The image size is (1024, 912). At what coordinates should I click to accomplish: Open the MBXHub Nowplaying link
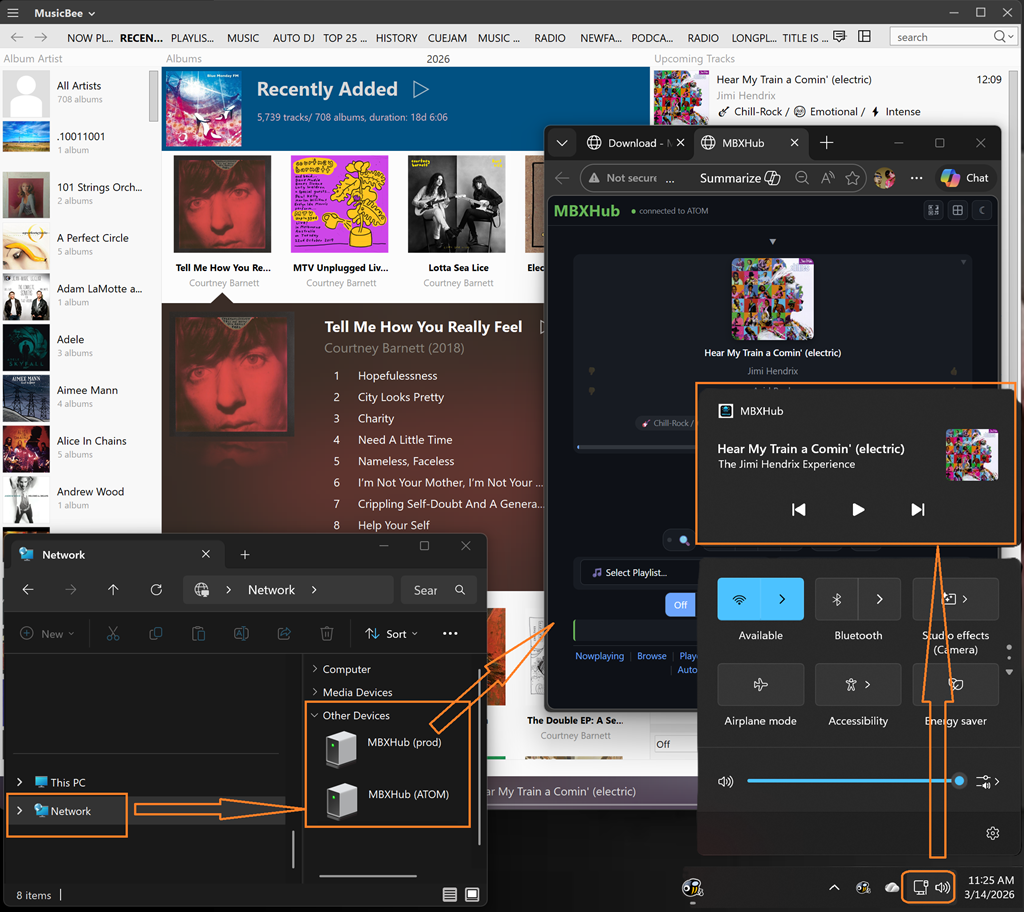(599, 656)
